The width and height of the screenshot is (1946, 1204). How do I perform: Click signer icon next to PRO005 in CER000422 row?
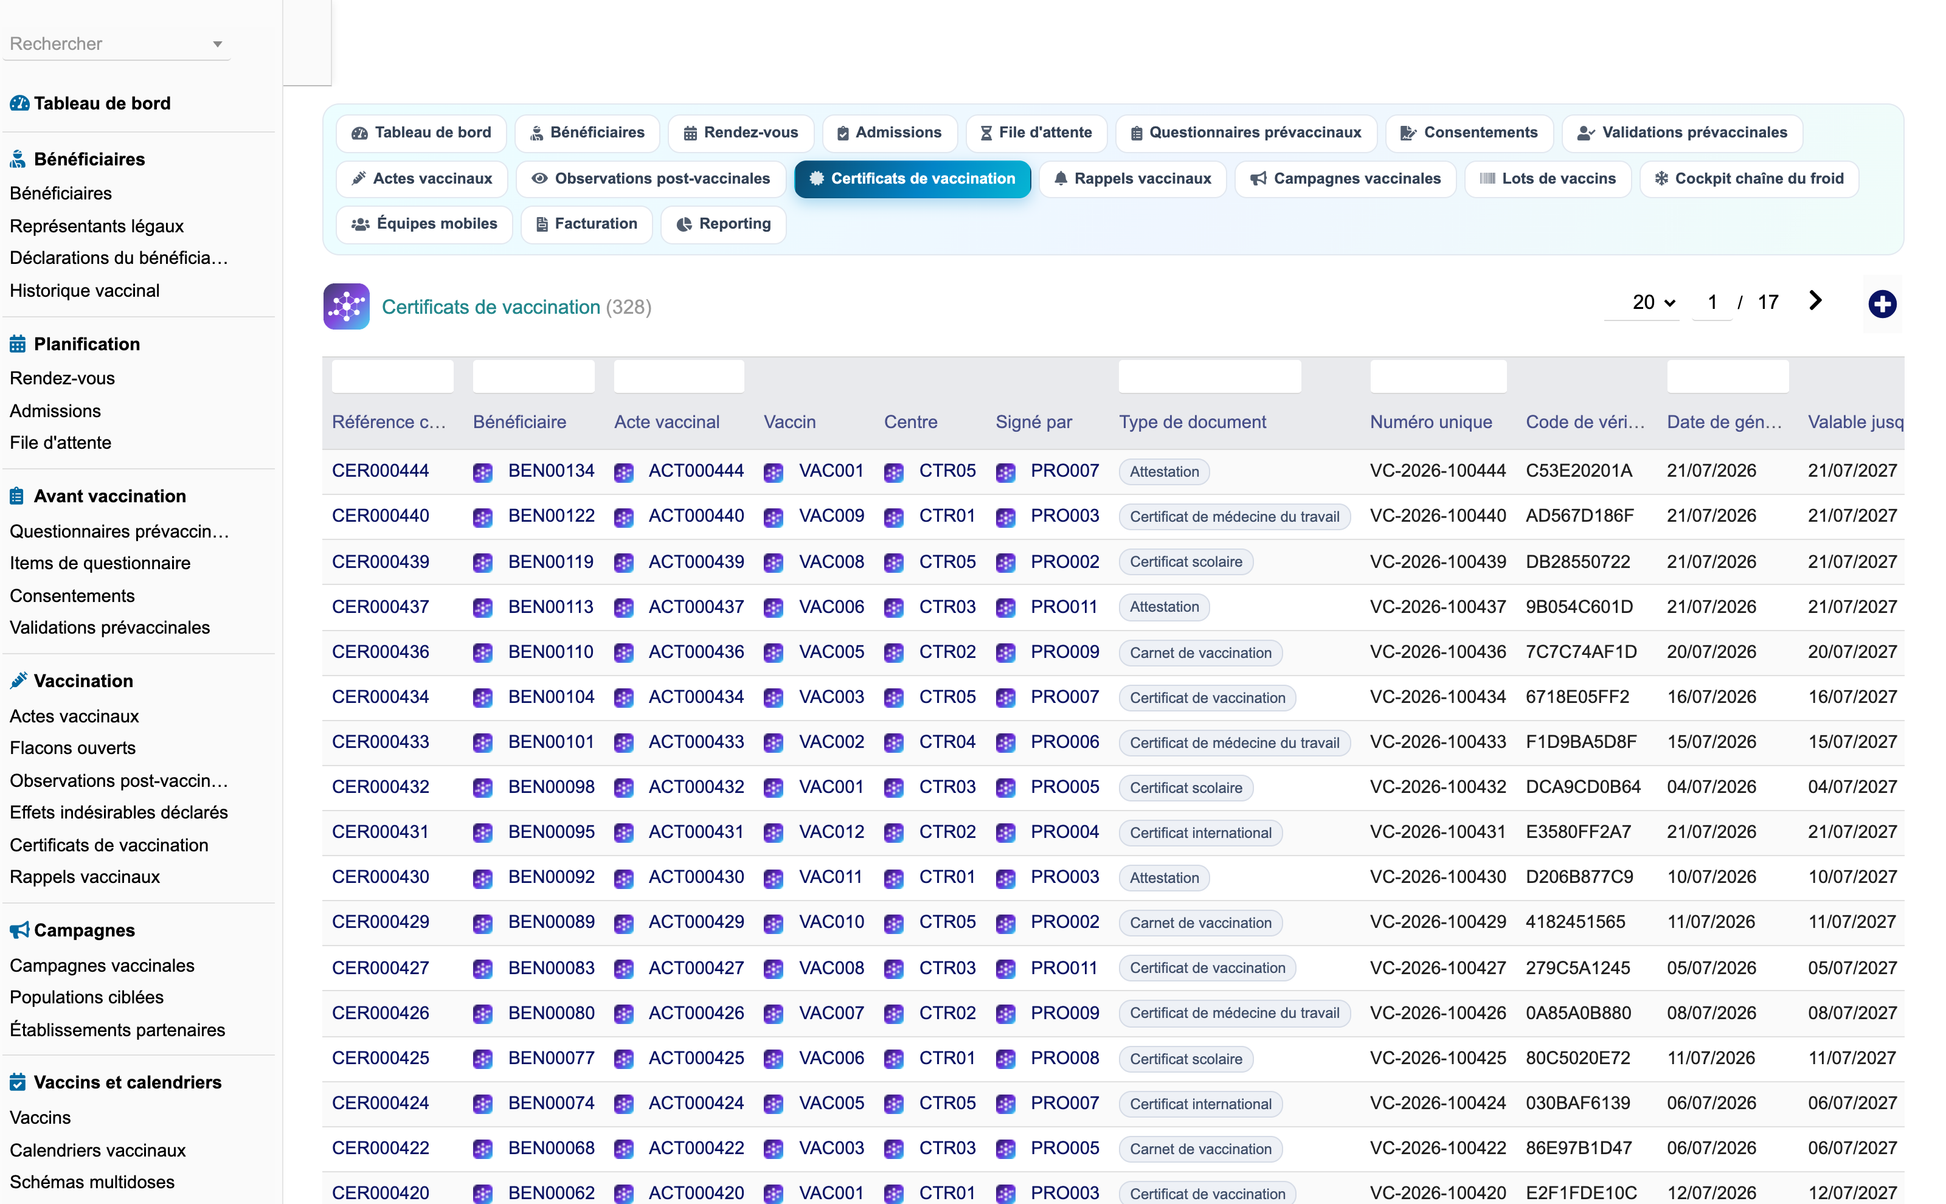(x=1006, y=1149)
